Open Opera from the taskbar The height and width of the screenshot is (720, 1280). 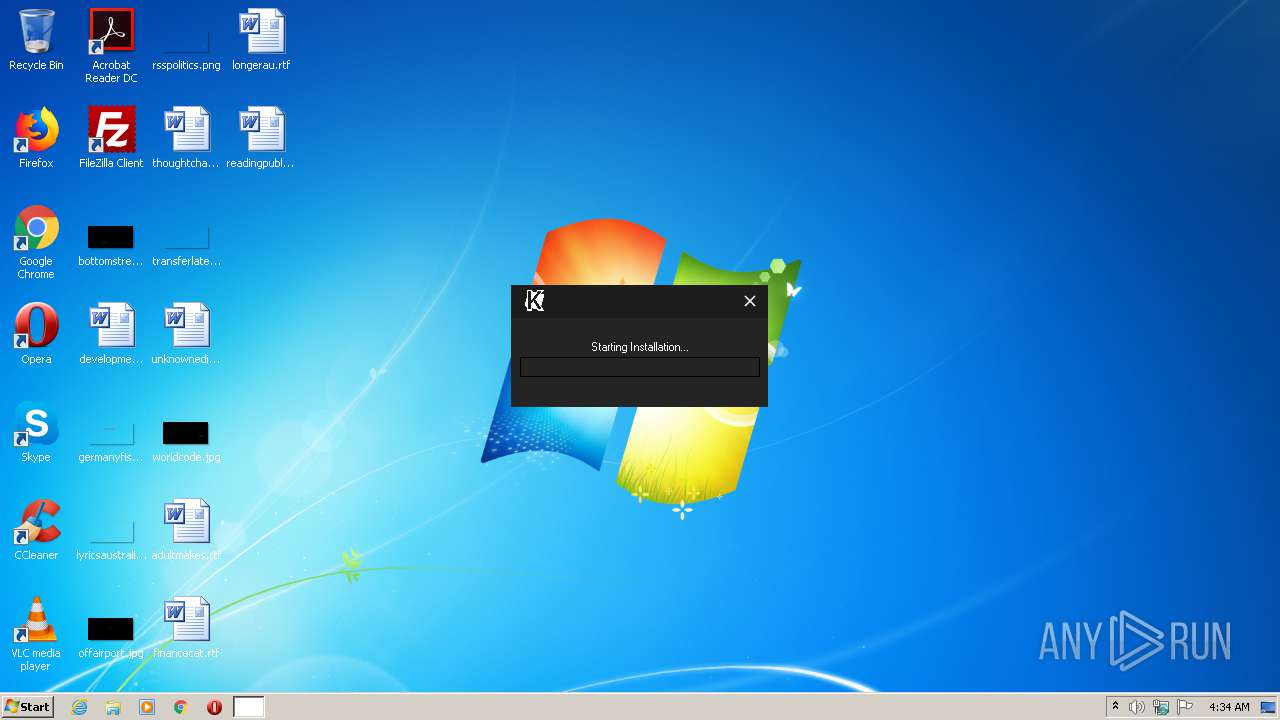[x=214, y=707]
